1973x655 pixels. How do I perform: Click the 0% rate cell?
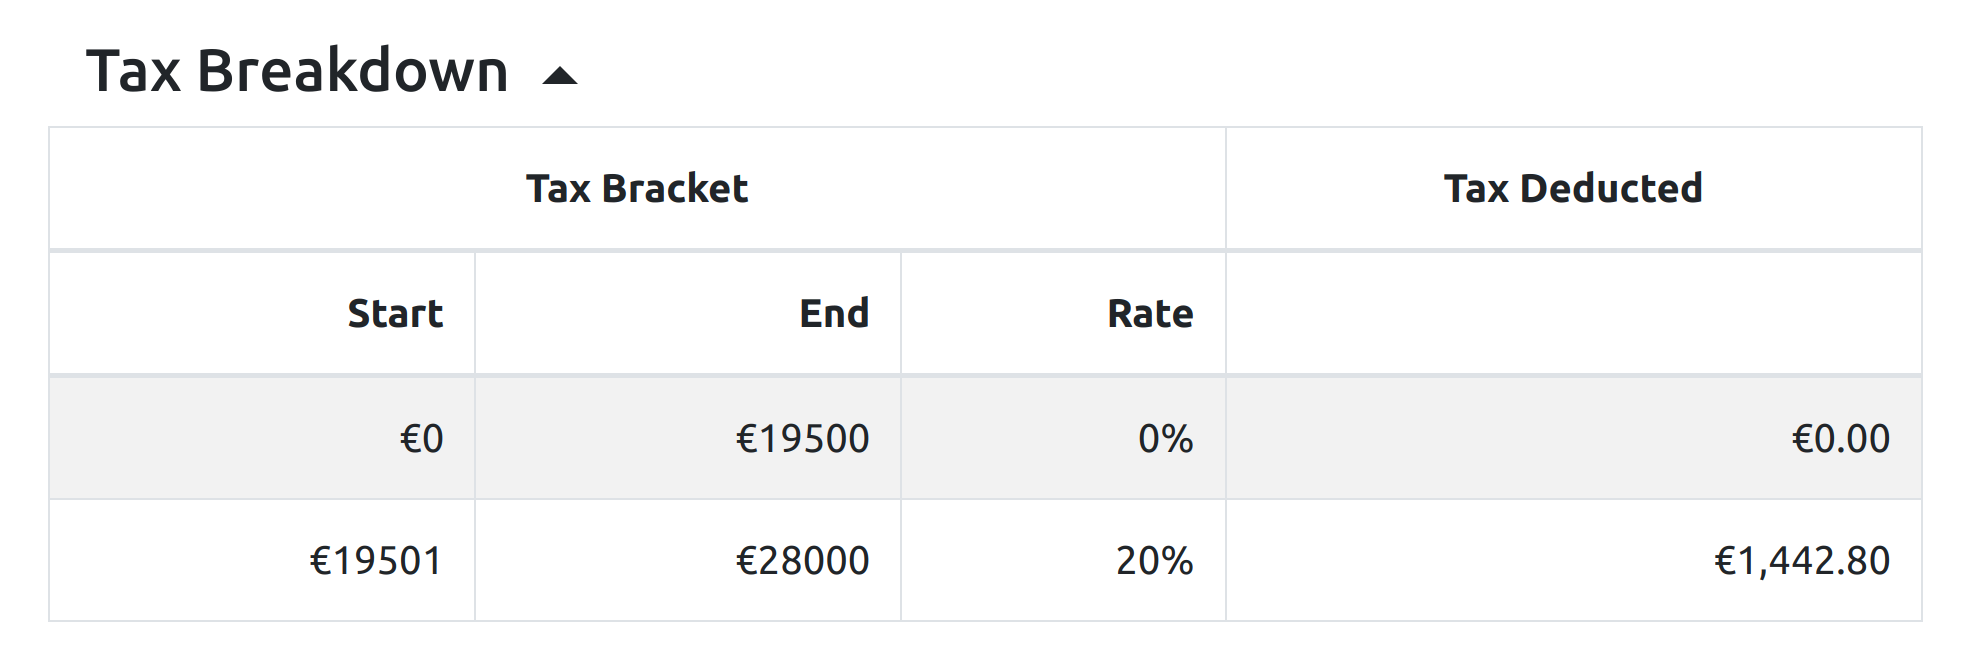(x=1165, y=439)
